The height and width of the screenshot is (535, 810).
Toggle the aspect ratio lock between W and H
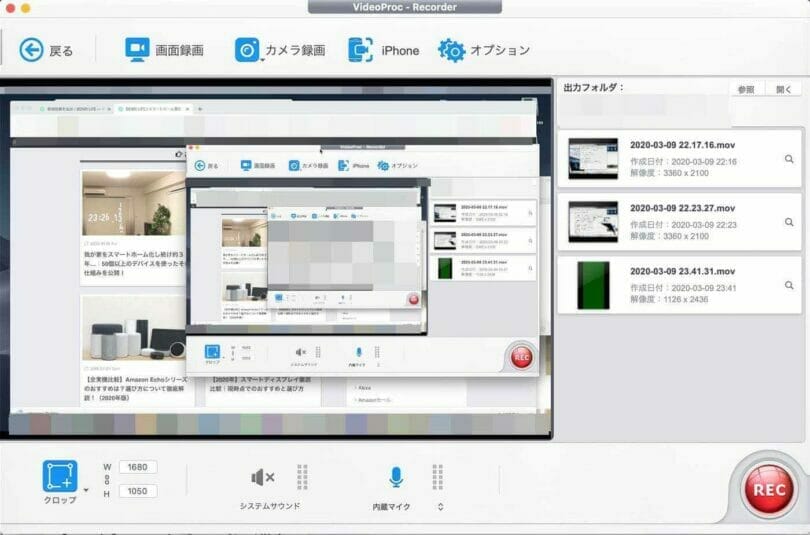107,480
